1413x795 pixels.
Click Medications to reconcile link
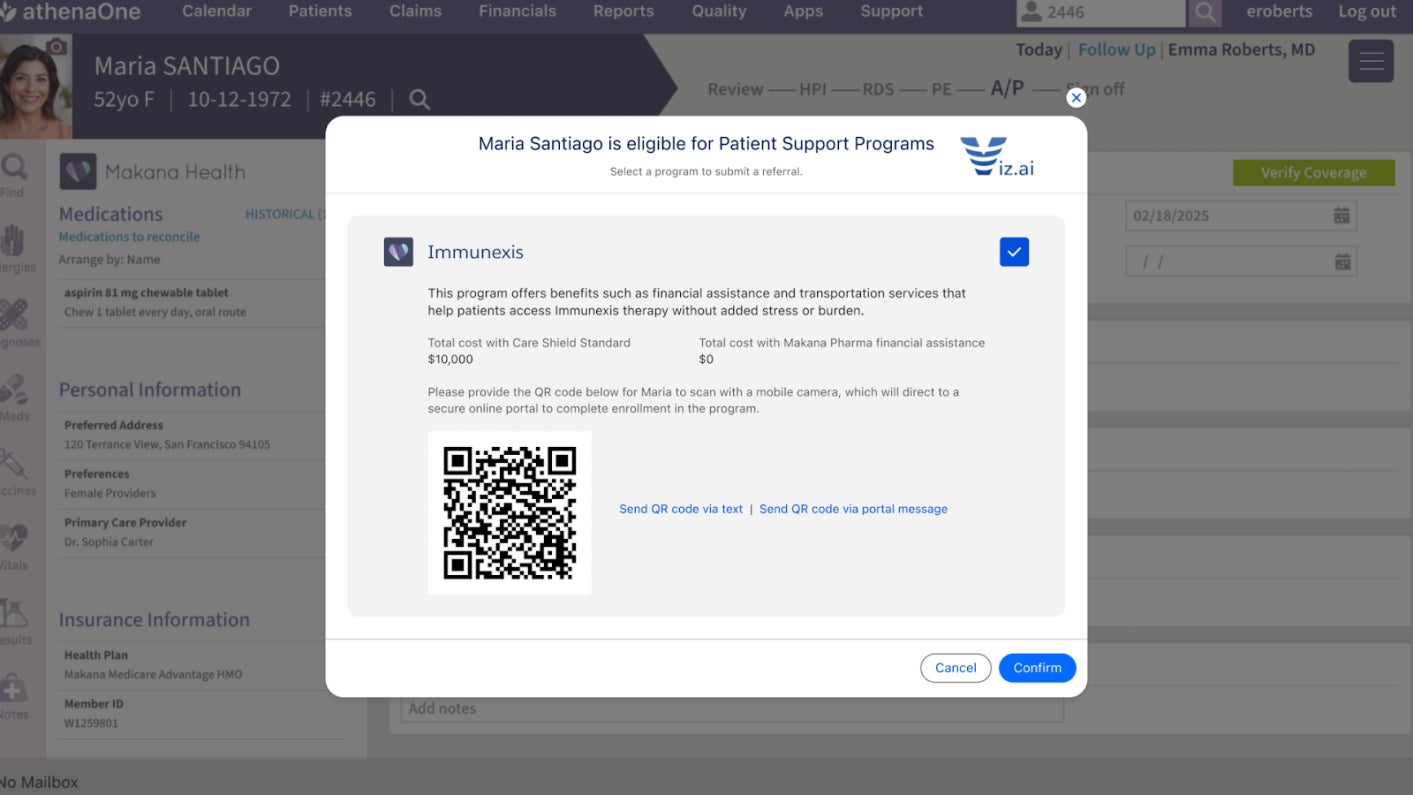click(129, 237)
